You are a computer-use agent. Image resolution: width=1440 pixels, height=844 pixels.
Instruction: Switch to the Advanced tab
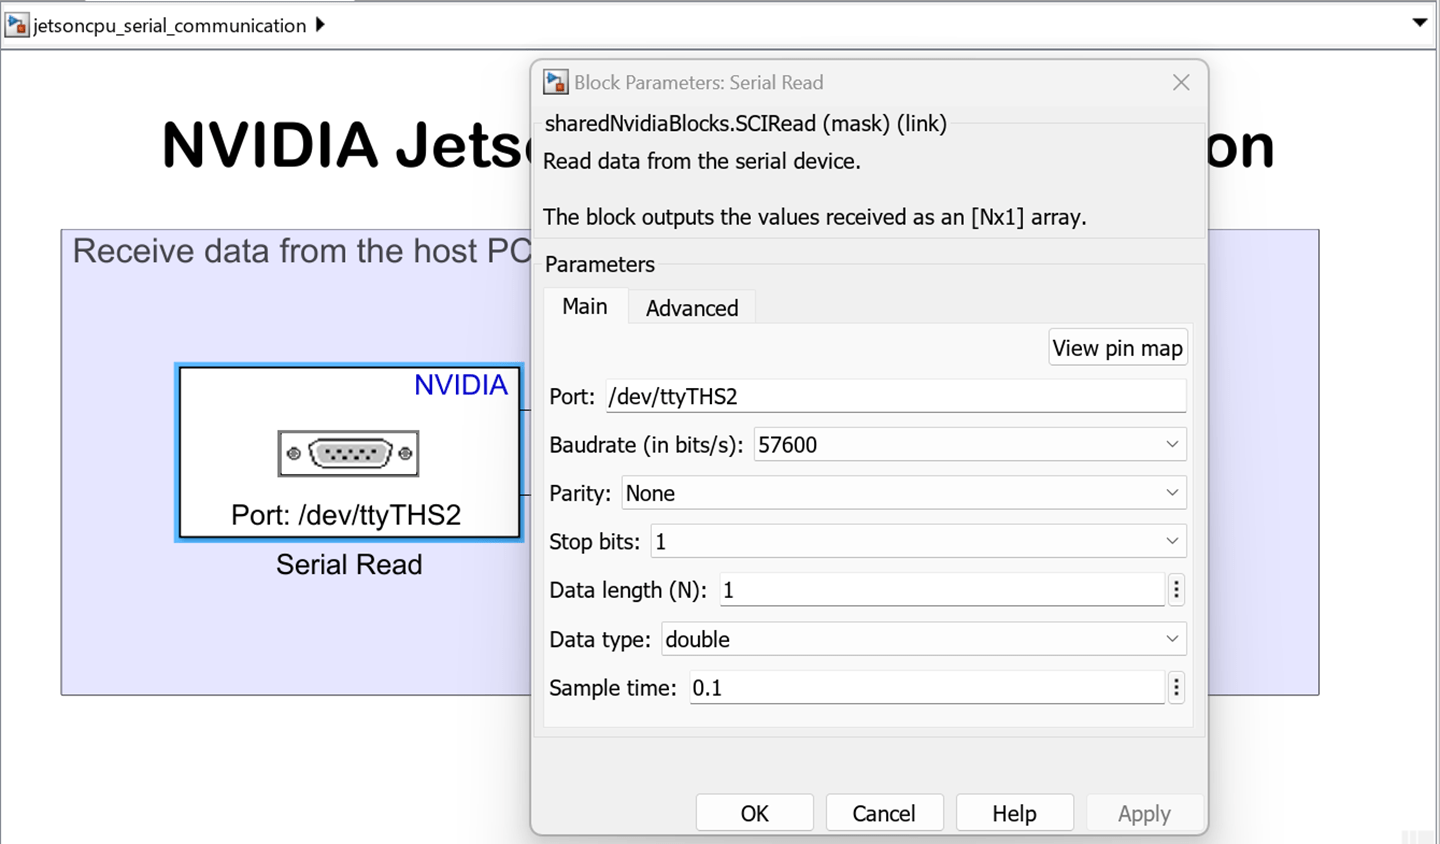tap(692, 308)
